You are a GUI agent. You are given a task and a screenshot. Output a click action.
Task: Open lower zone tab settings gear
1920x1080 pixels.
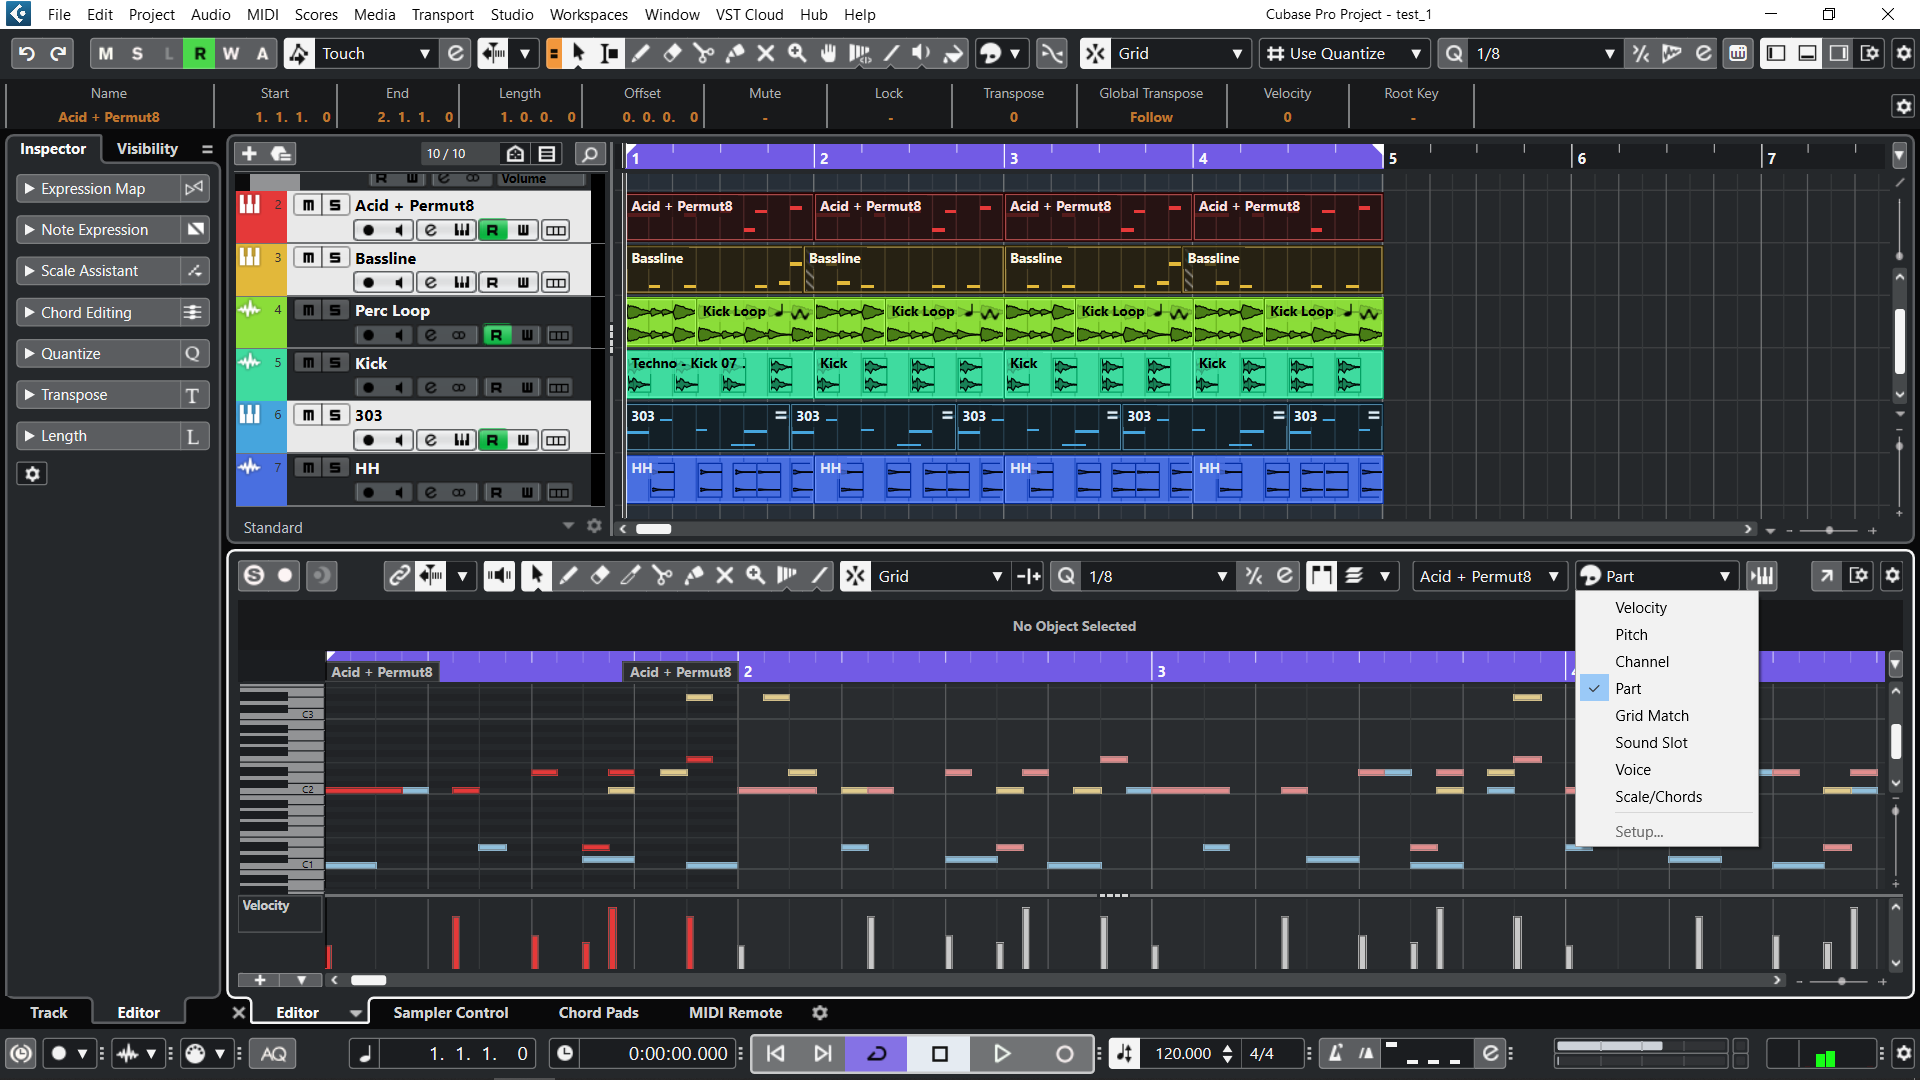[x=820, y=1013]
